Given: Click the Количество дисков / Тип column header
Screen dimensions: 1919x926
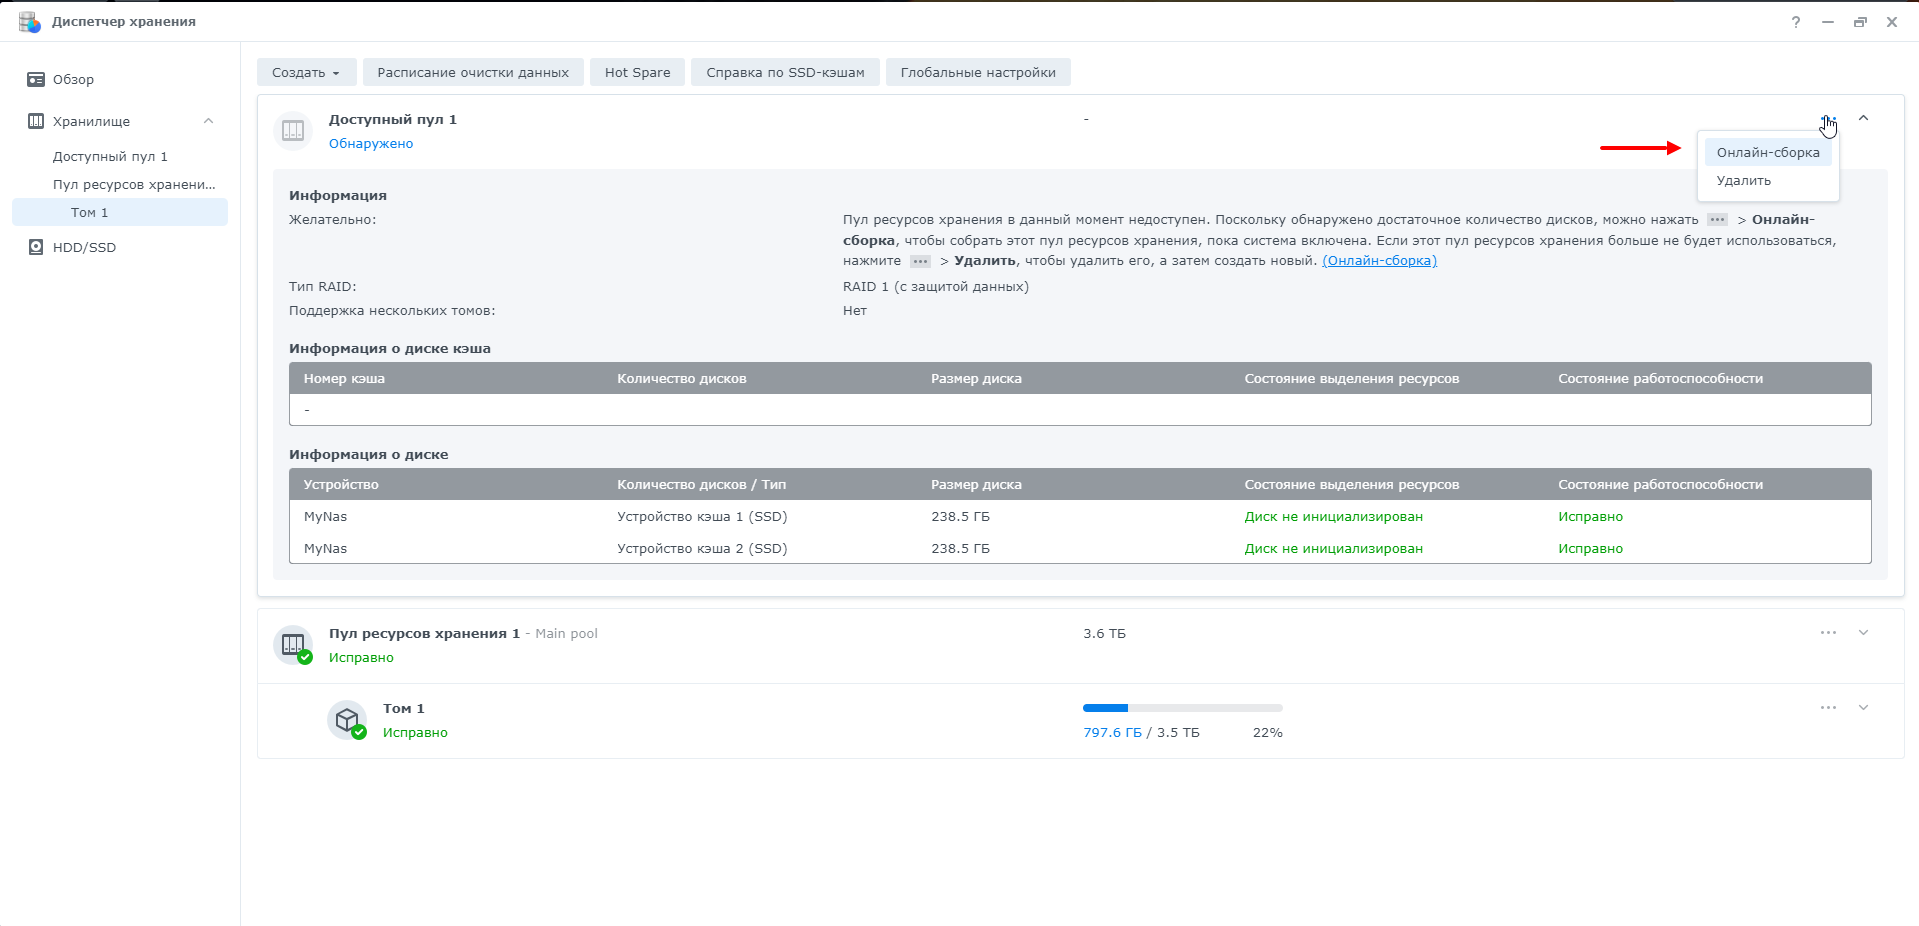Looking at the screenshot, I should [x=701, y=485].
